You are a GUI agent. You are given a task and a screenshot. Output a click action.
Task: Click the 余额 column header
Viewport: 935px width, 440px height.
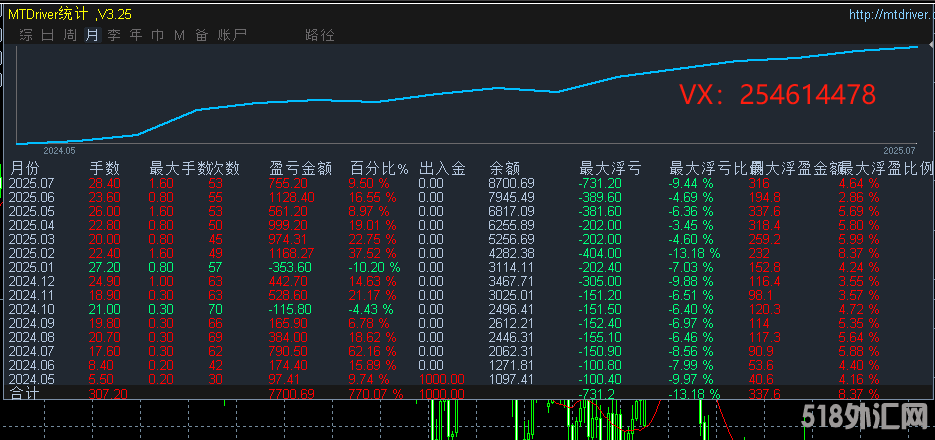pyautogui.click(x=505, y=168)
